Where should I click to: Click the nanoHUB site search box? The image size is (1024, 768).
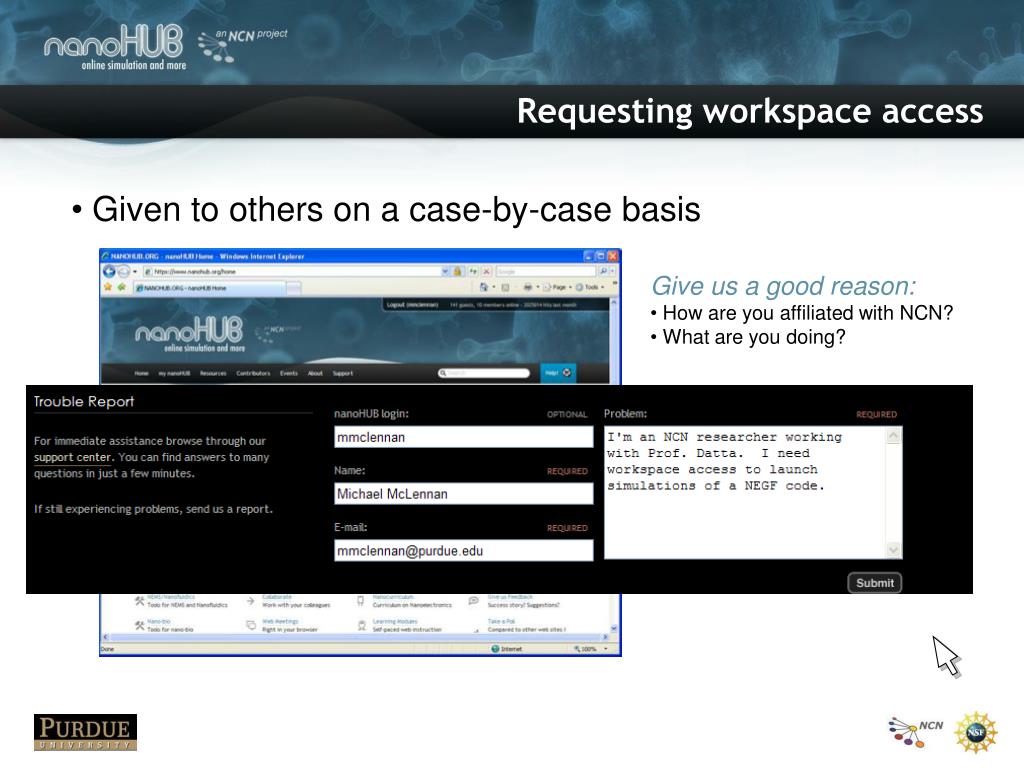(x=483, y=373)
